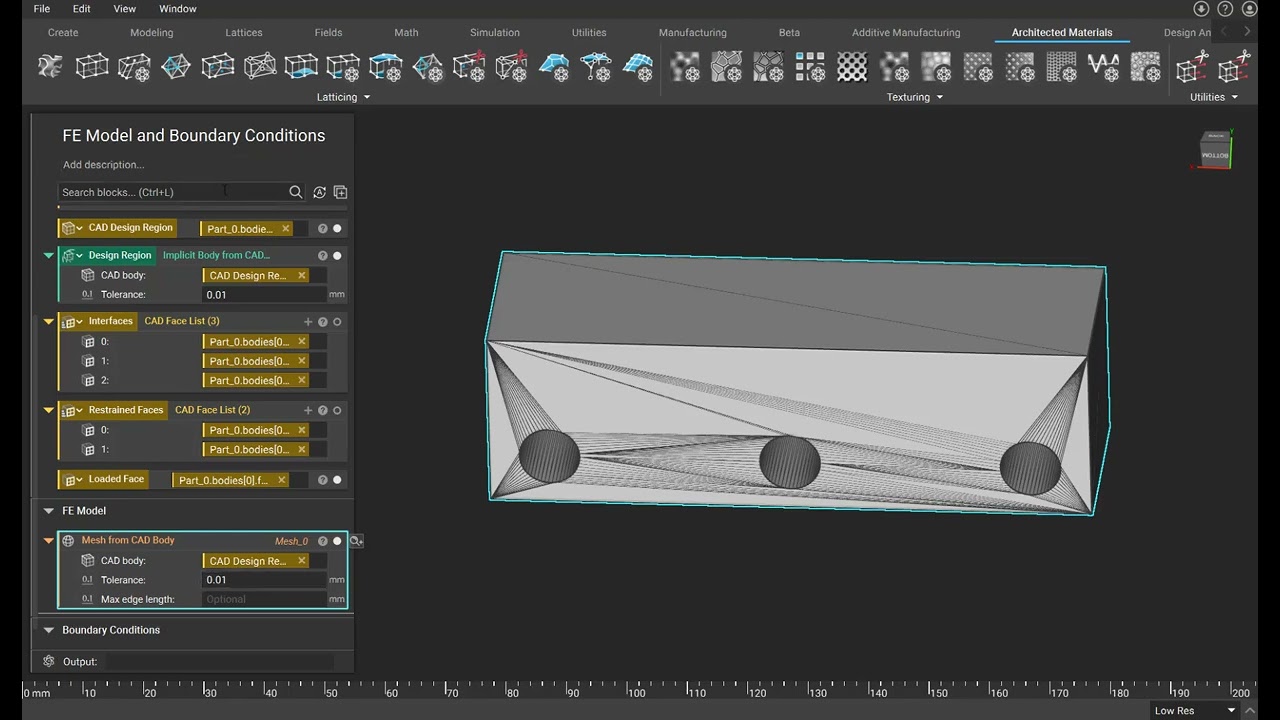
Task: Open the Edit menu
Action: 82,9
